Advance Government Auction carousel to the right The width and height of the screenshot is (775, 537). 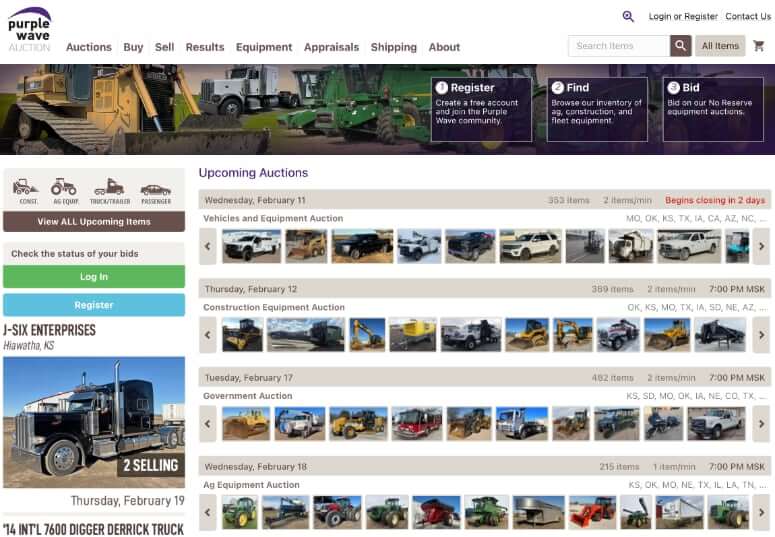tap(761, 424)
